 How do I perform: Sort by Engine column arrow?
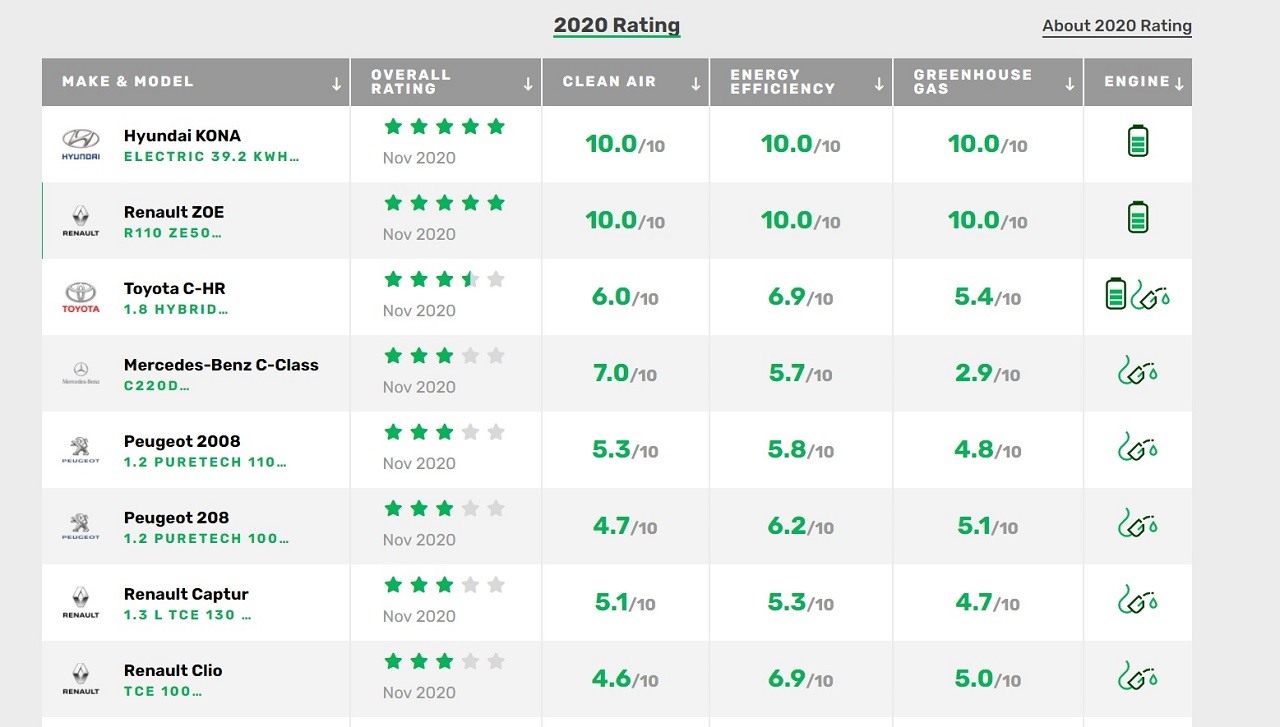click(1179, 85)
